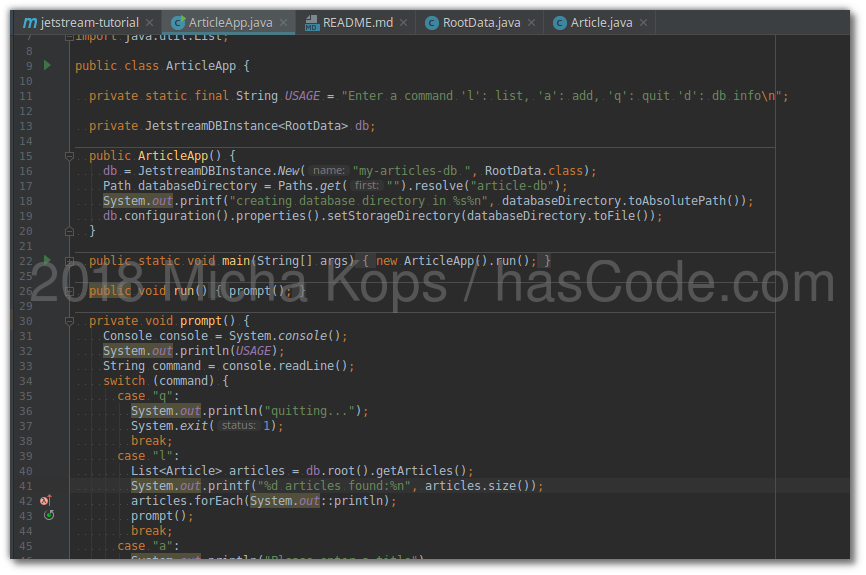Viewport: 866px width, 575px height.
Task: Expand the folded main method
Action: tap(69, 261)
